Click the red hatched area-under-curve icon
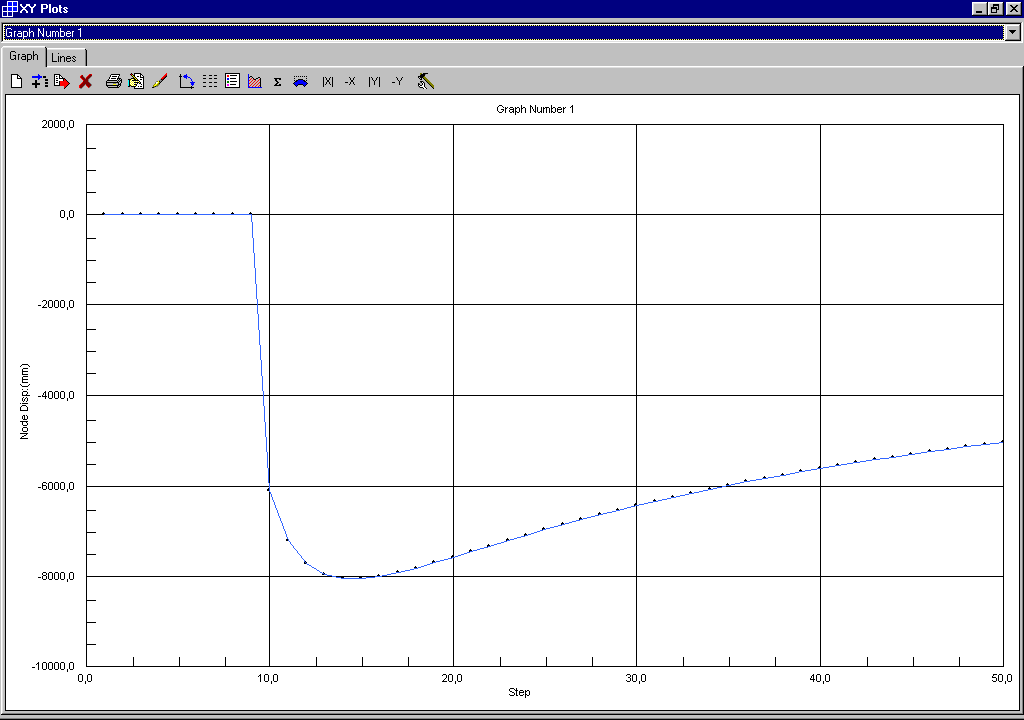Screen dimensions: 1024x720 coord(255,81)
